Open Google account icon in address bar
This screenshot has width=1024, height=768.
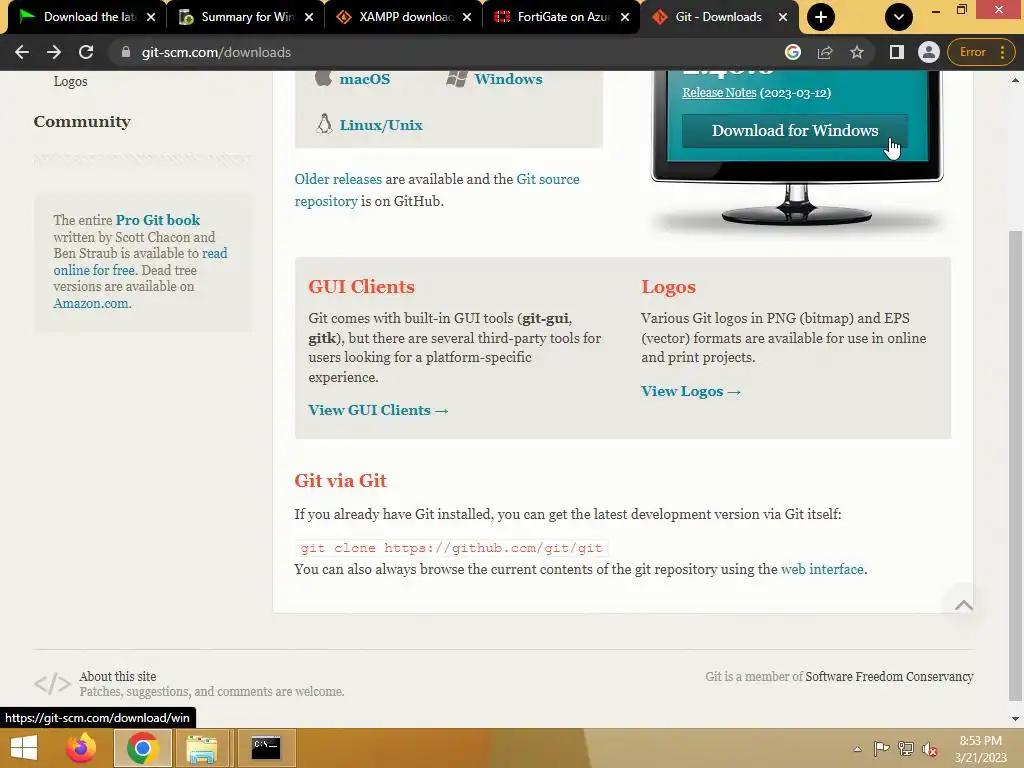point(793,52)
